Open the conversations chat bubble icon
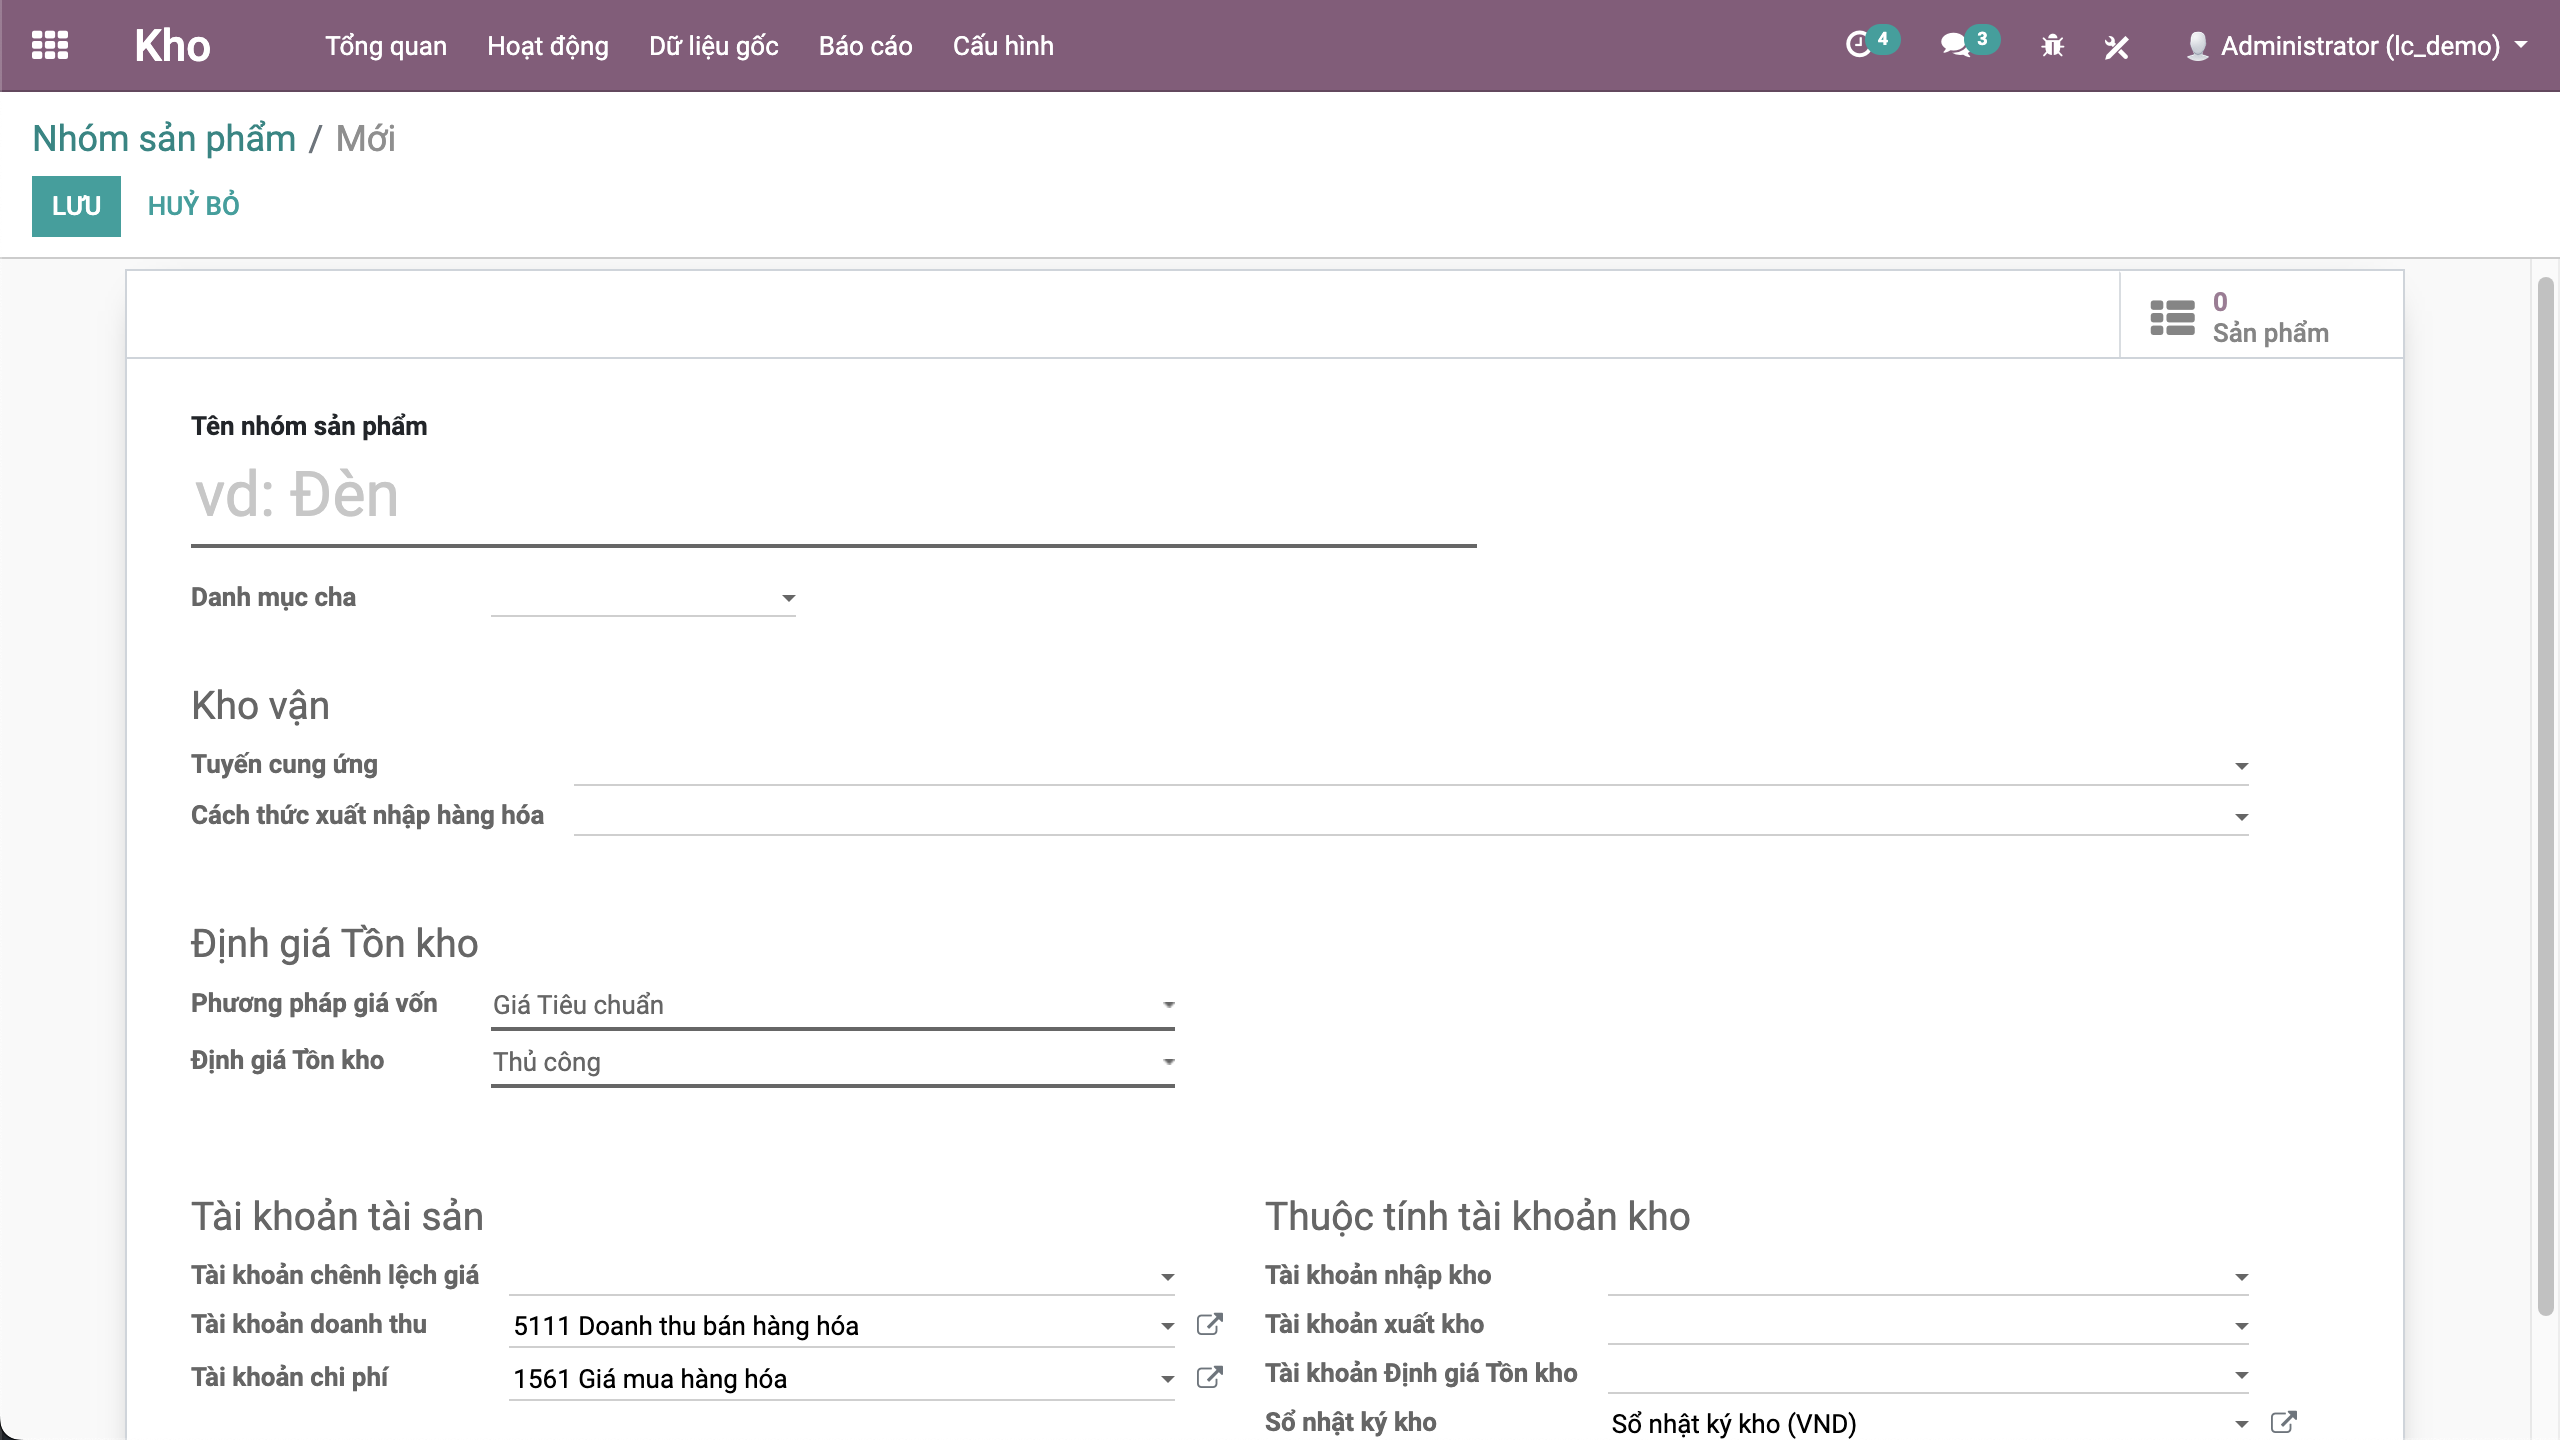The image size is (2560, 1440). (1955, 45)
